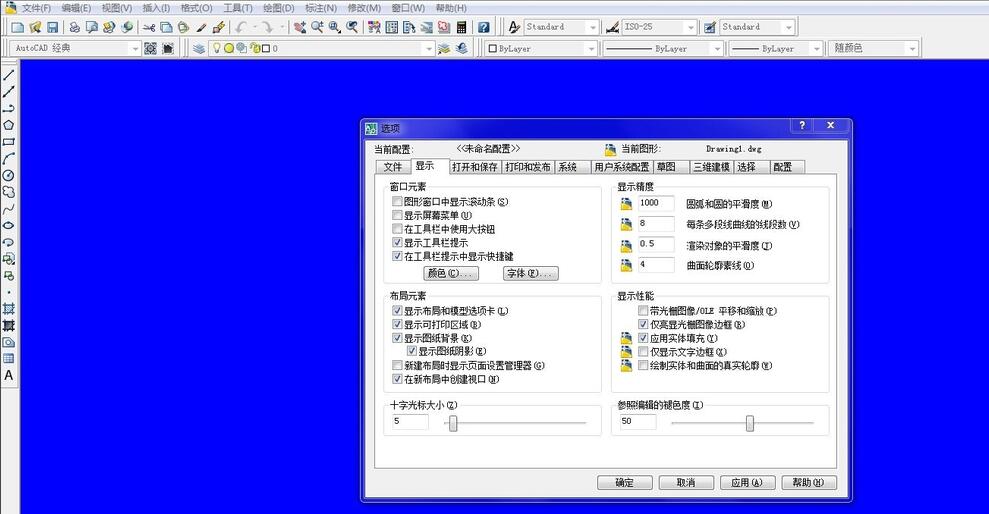
Task: Select the Line drawing tool
Action: pos(9,76)
